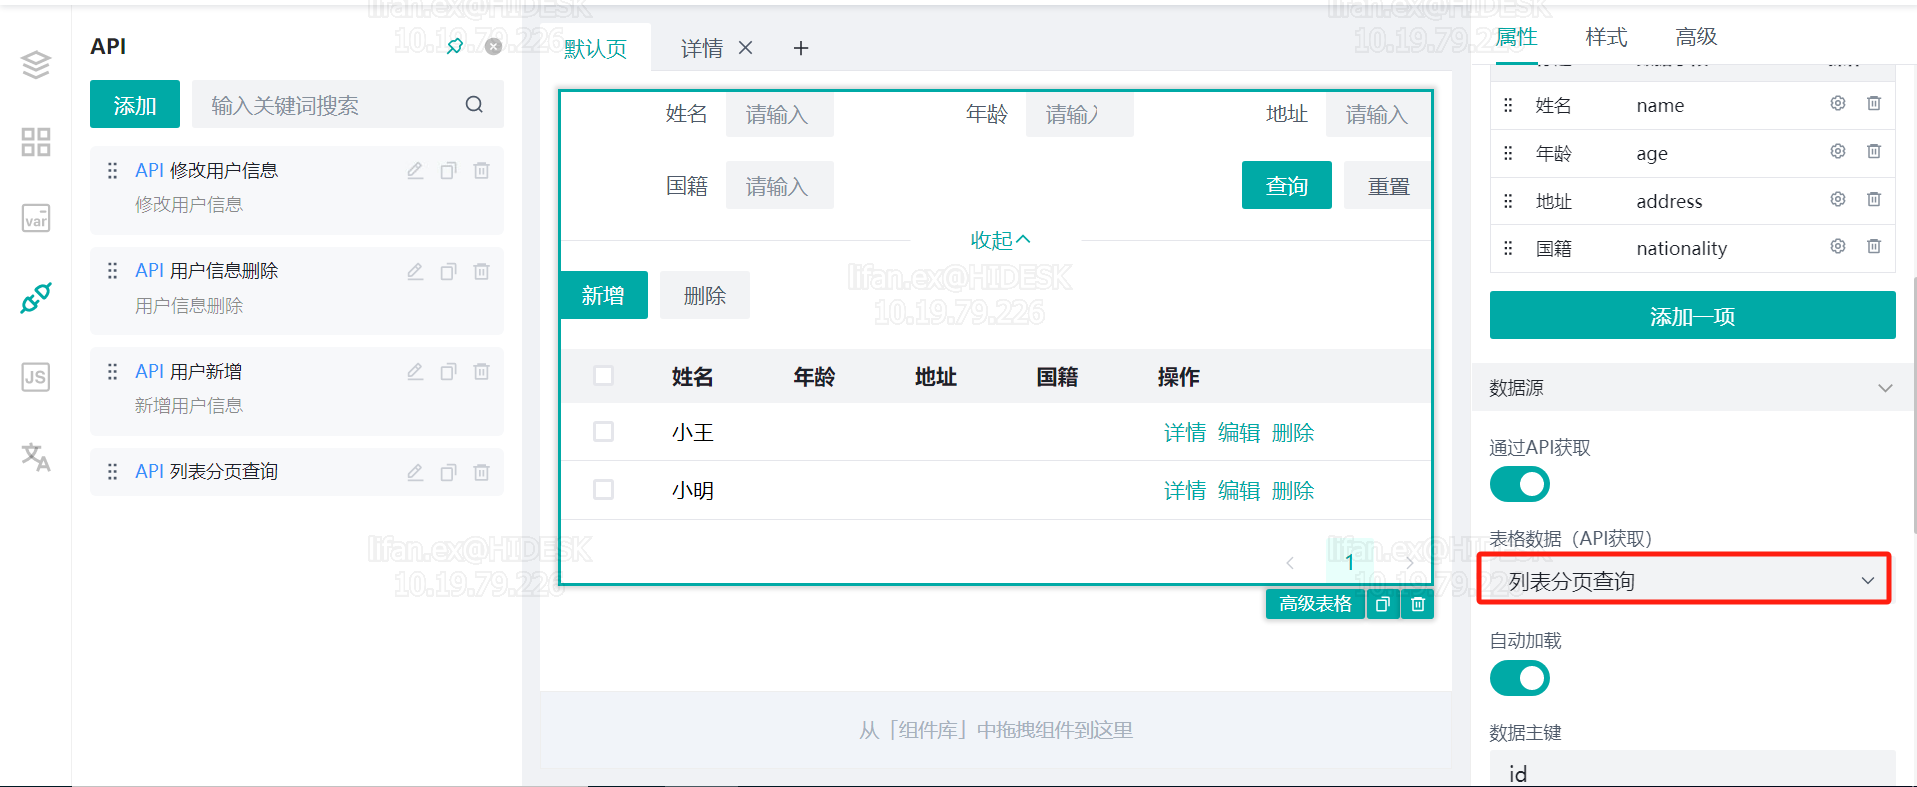Open the 样式 style tab
This screenshot has width=1917, height=787.
pyautogui.click(x=1606, y=37)
